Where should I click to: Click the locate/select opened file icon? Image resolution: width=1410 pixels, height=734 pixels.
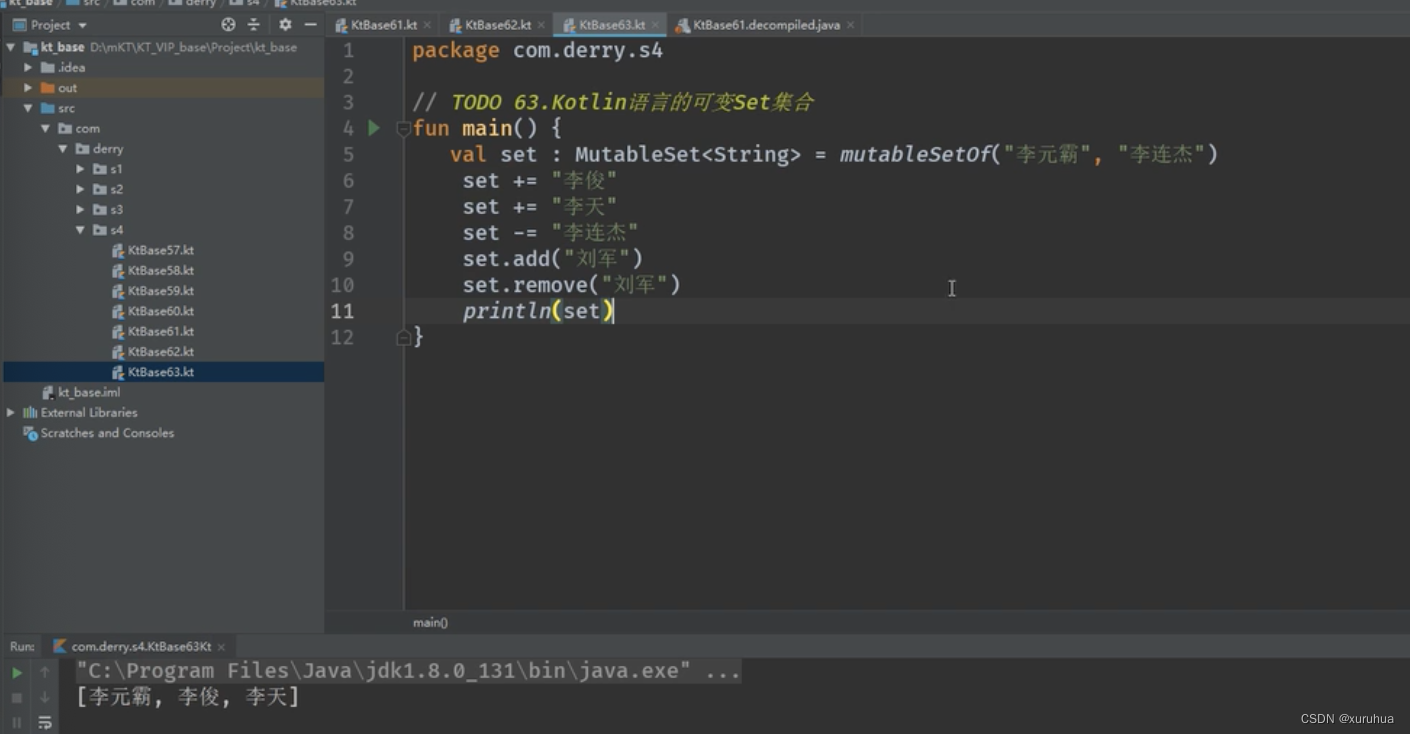[x=228, y=24]
